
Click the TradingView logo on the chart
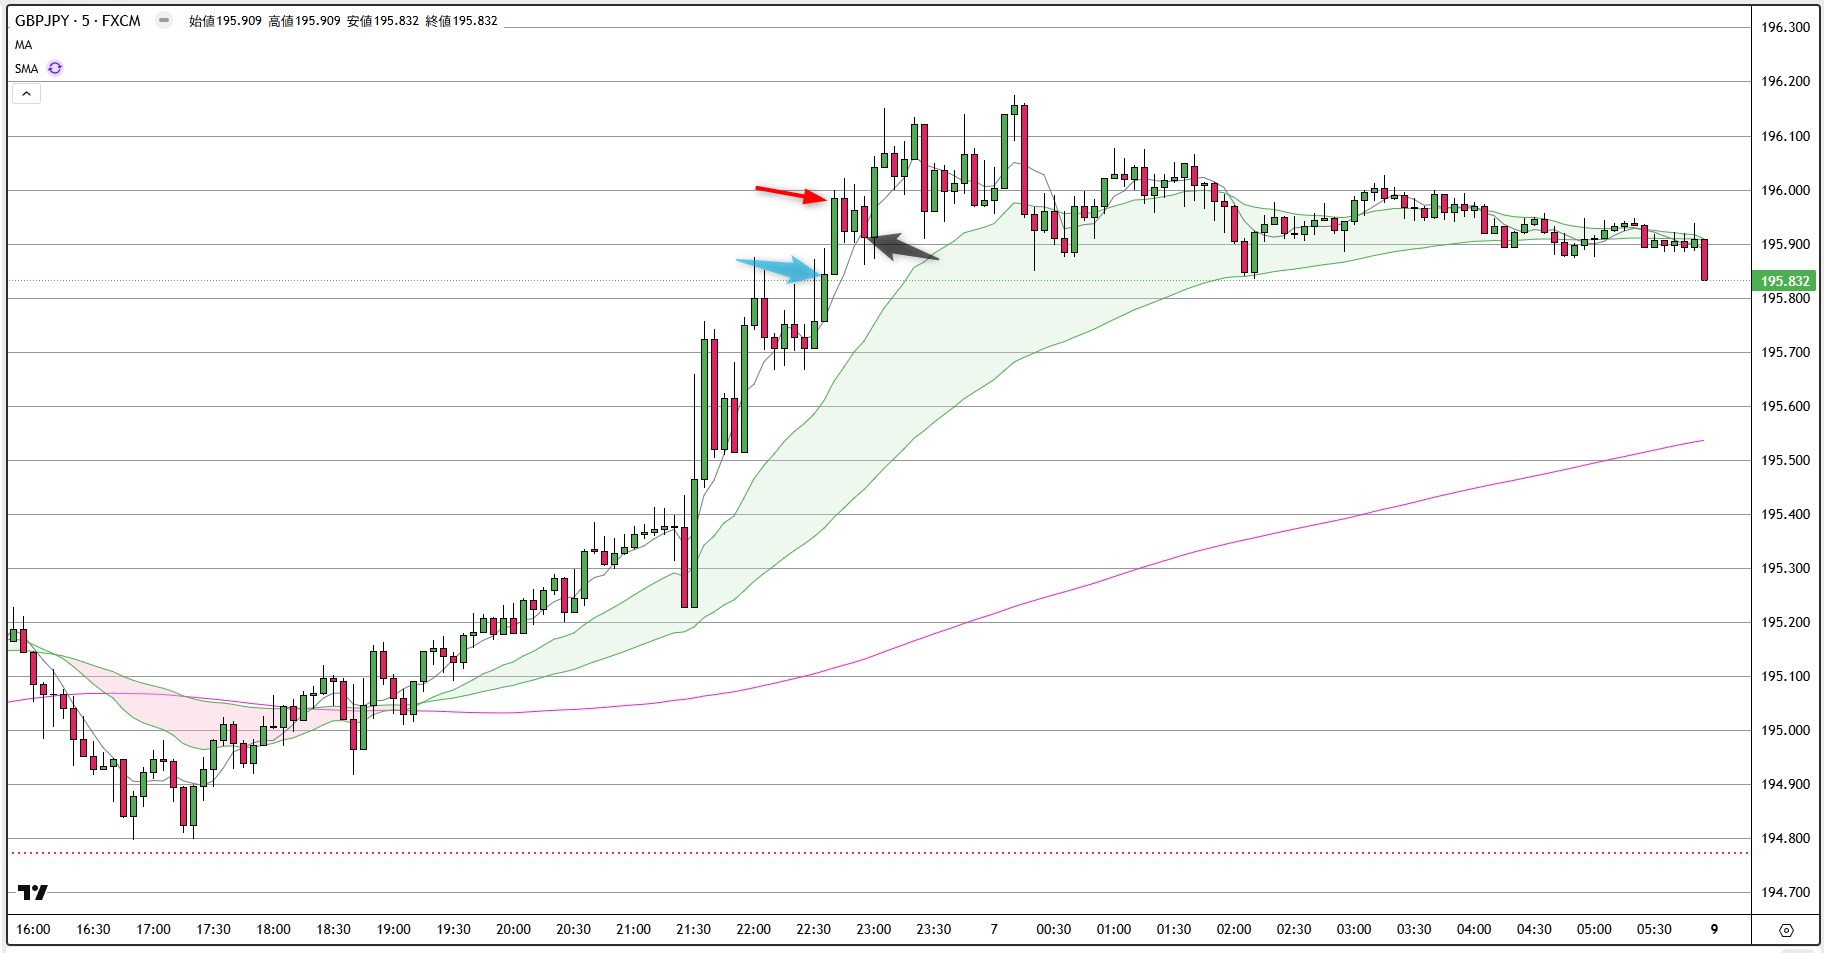click(x=33, y=892)
